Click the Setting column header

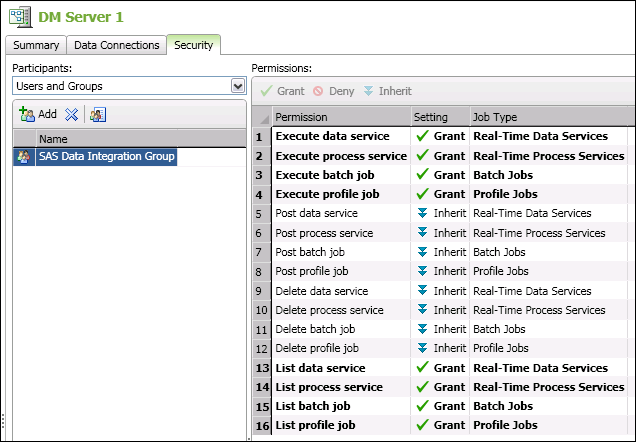(x=431, y=117)
